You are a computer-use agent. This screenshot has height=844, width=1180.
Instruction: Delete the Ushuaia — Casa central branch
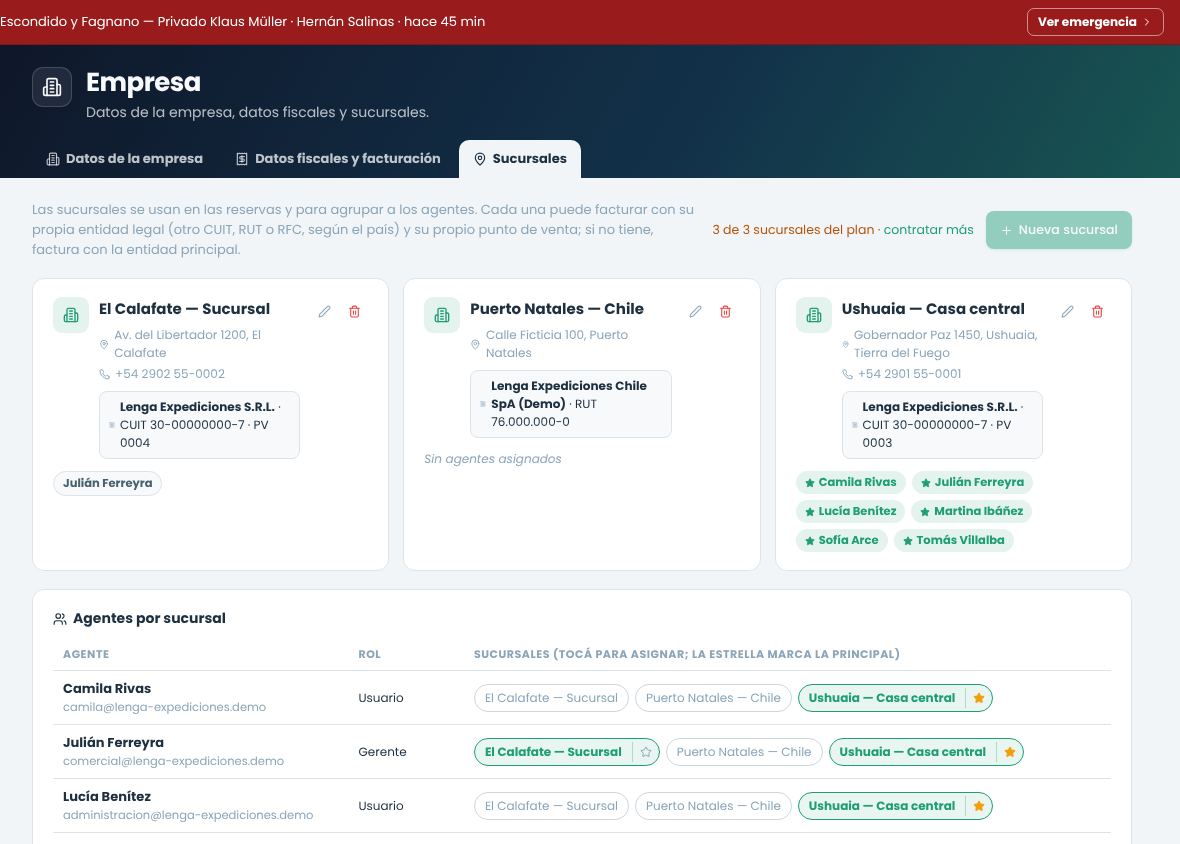click(1097, 311)
